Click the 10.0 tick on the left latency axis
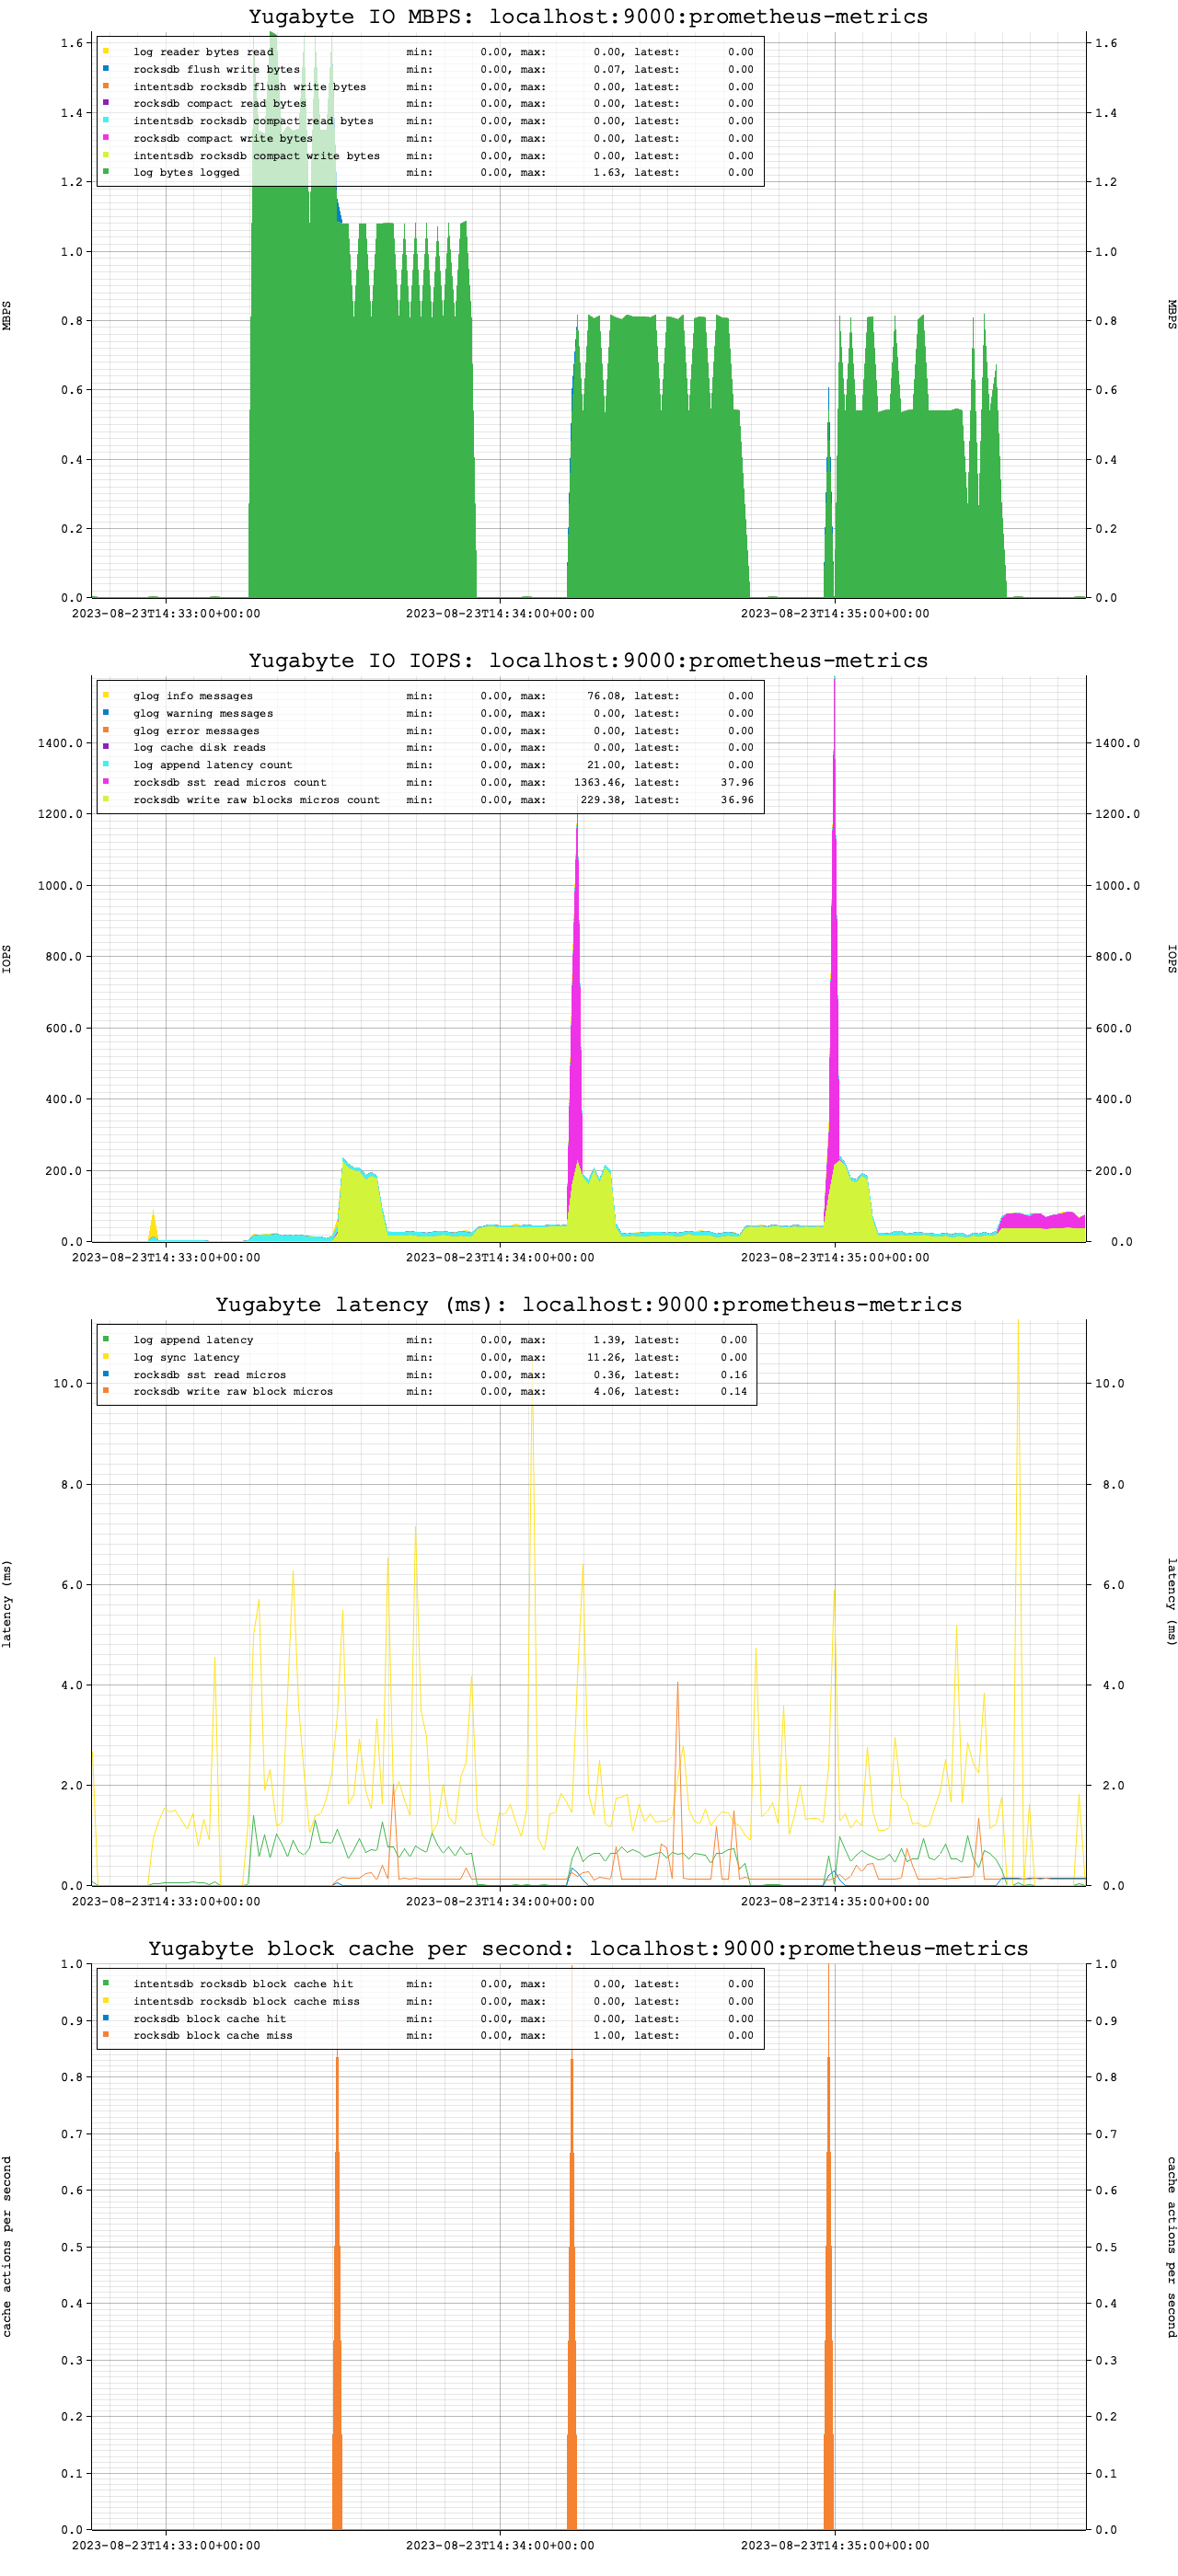 (x=68, y=1383)
